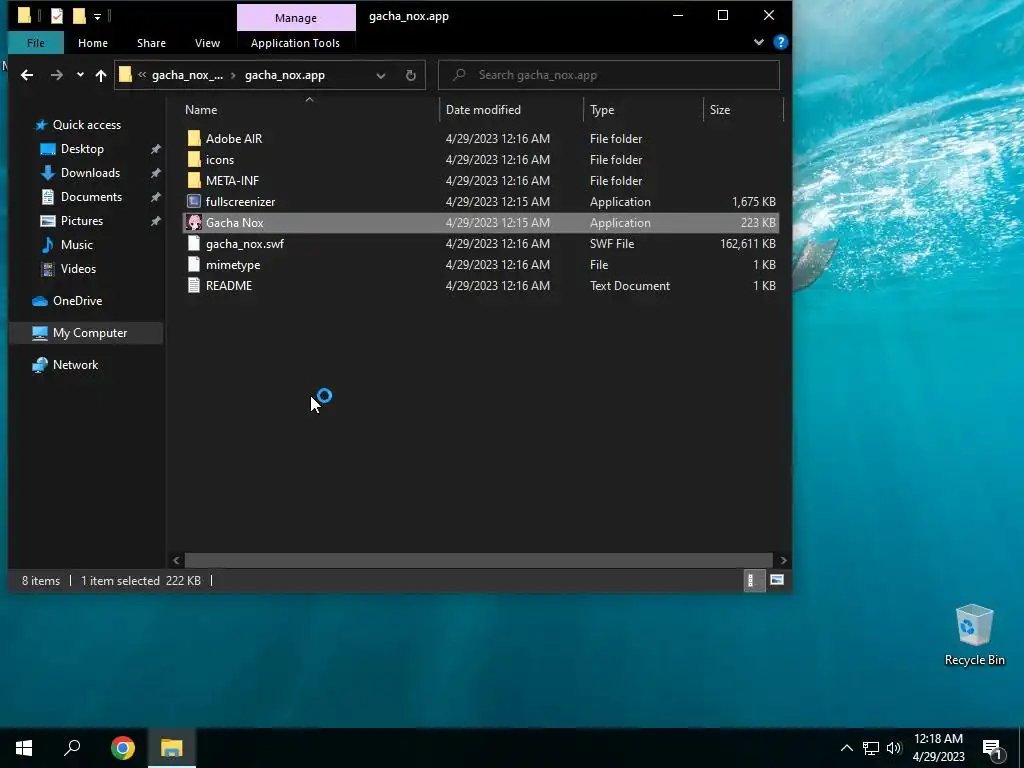The image size is (1024, 768).
Task: Open the Adobe AIR folder icon
Action: 194,138
